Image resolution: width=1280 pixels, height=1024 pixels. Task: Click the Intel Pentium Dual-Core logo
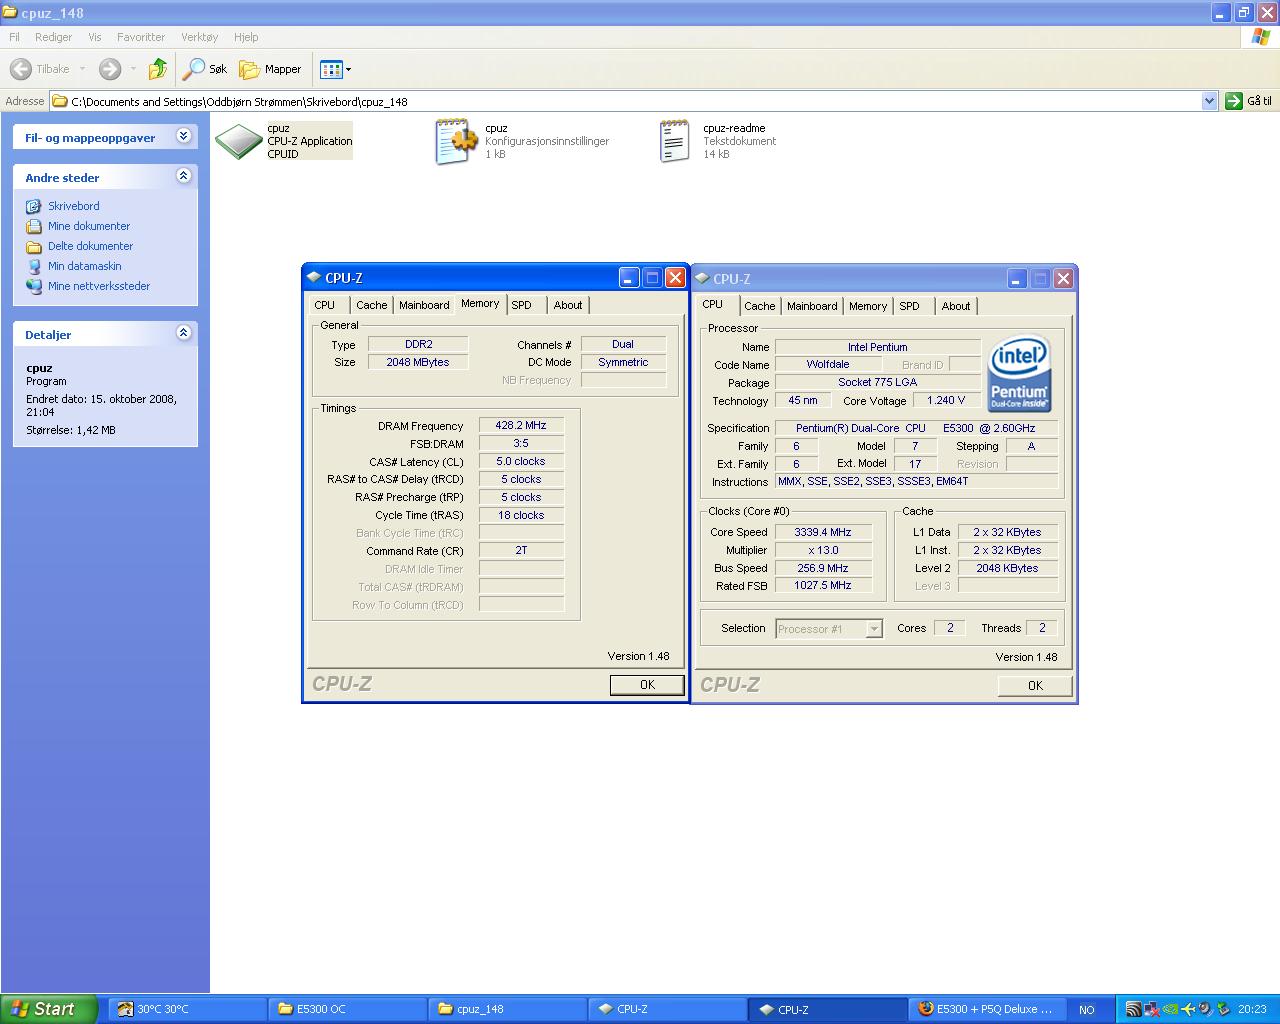pyautogui.click(x=1019, y=373)
